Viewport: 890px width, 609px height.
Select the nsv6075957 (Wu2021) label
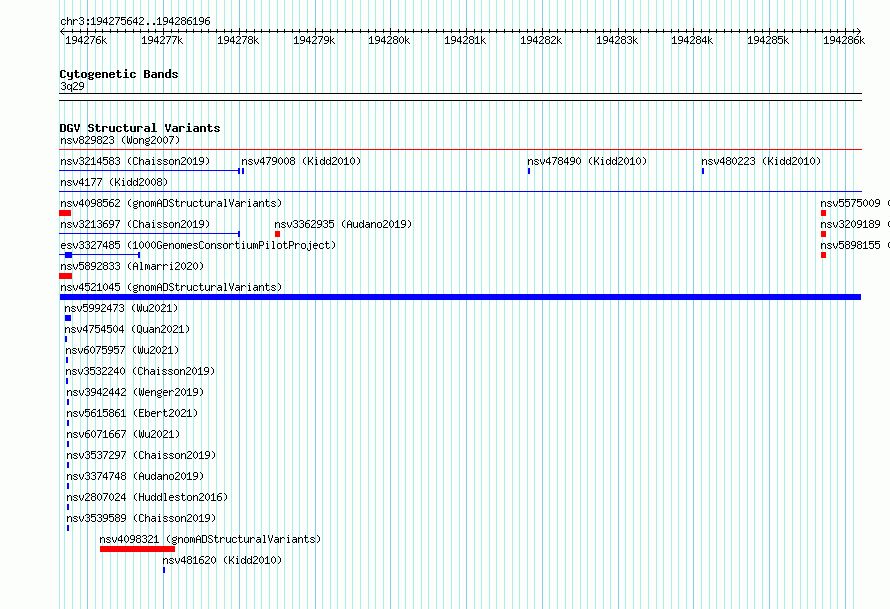122,350
